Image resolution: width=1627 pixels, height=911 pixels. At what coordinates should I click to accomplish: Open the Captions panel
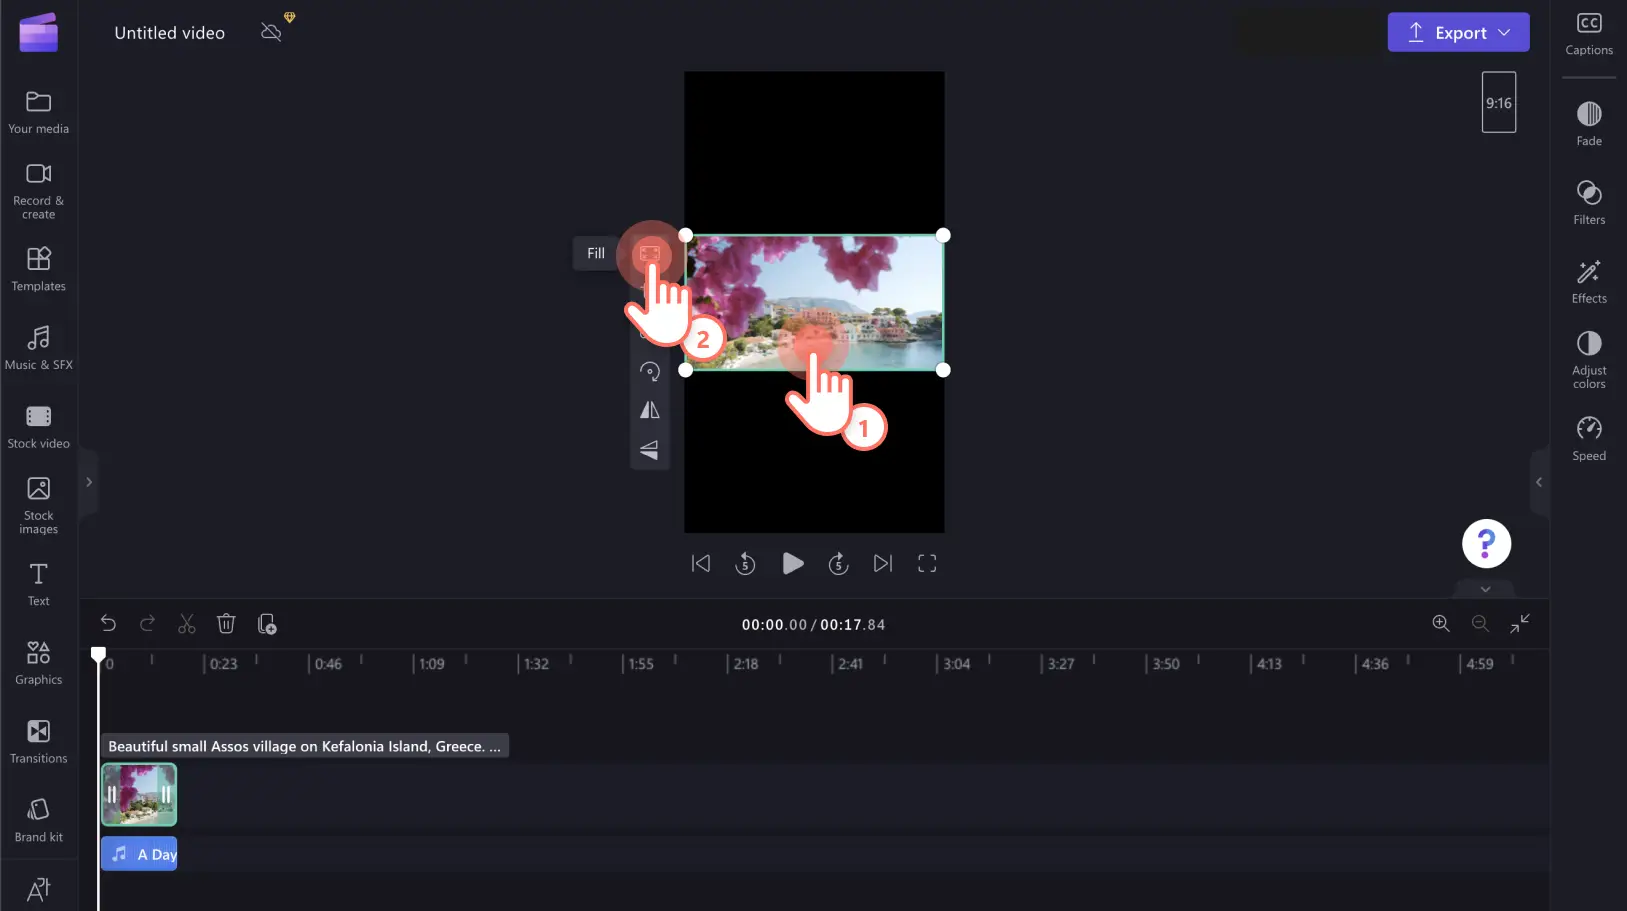coord(1589,34)
